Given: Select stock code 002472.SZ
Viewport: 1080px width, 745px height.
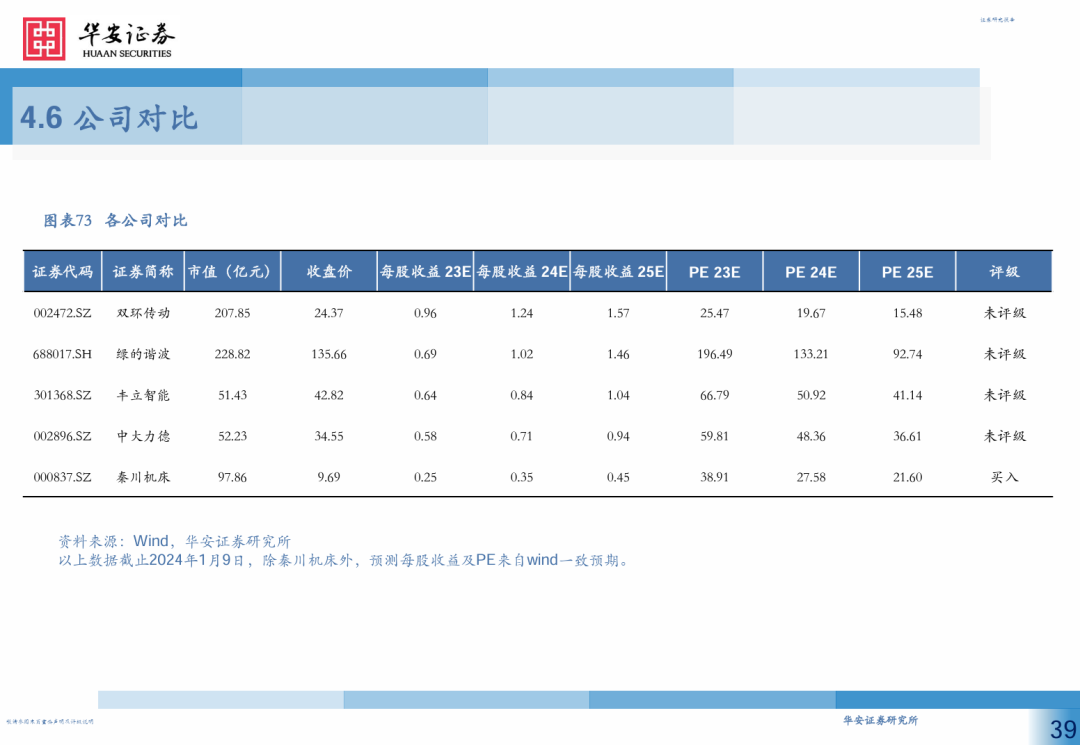Looking at the screenshot, I should click(63, 313).
